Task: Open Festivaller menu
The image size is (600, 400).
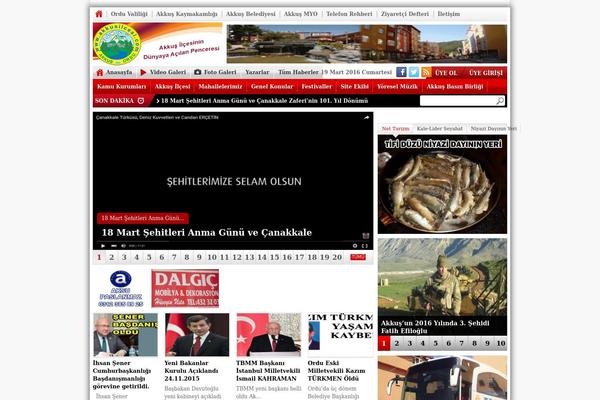Action: click(316, 87)
